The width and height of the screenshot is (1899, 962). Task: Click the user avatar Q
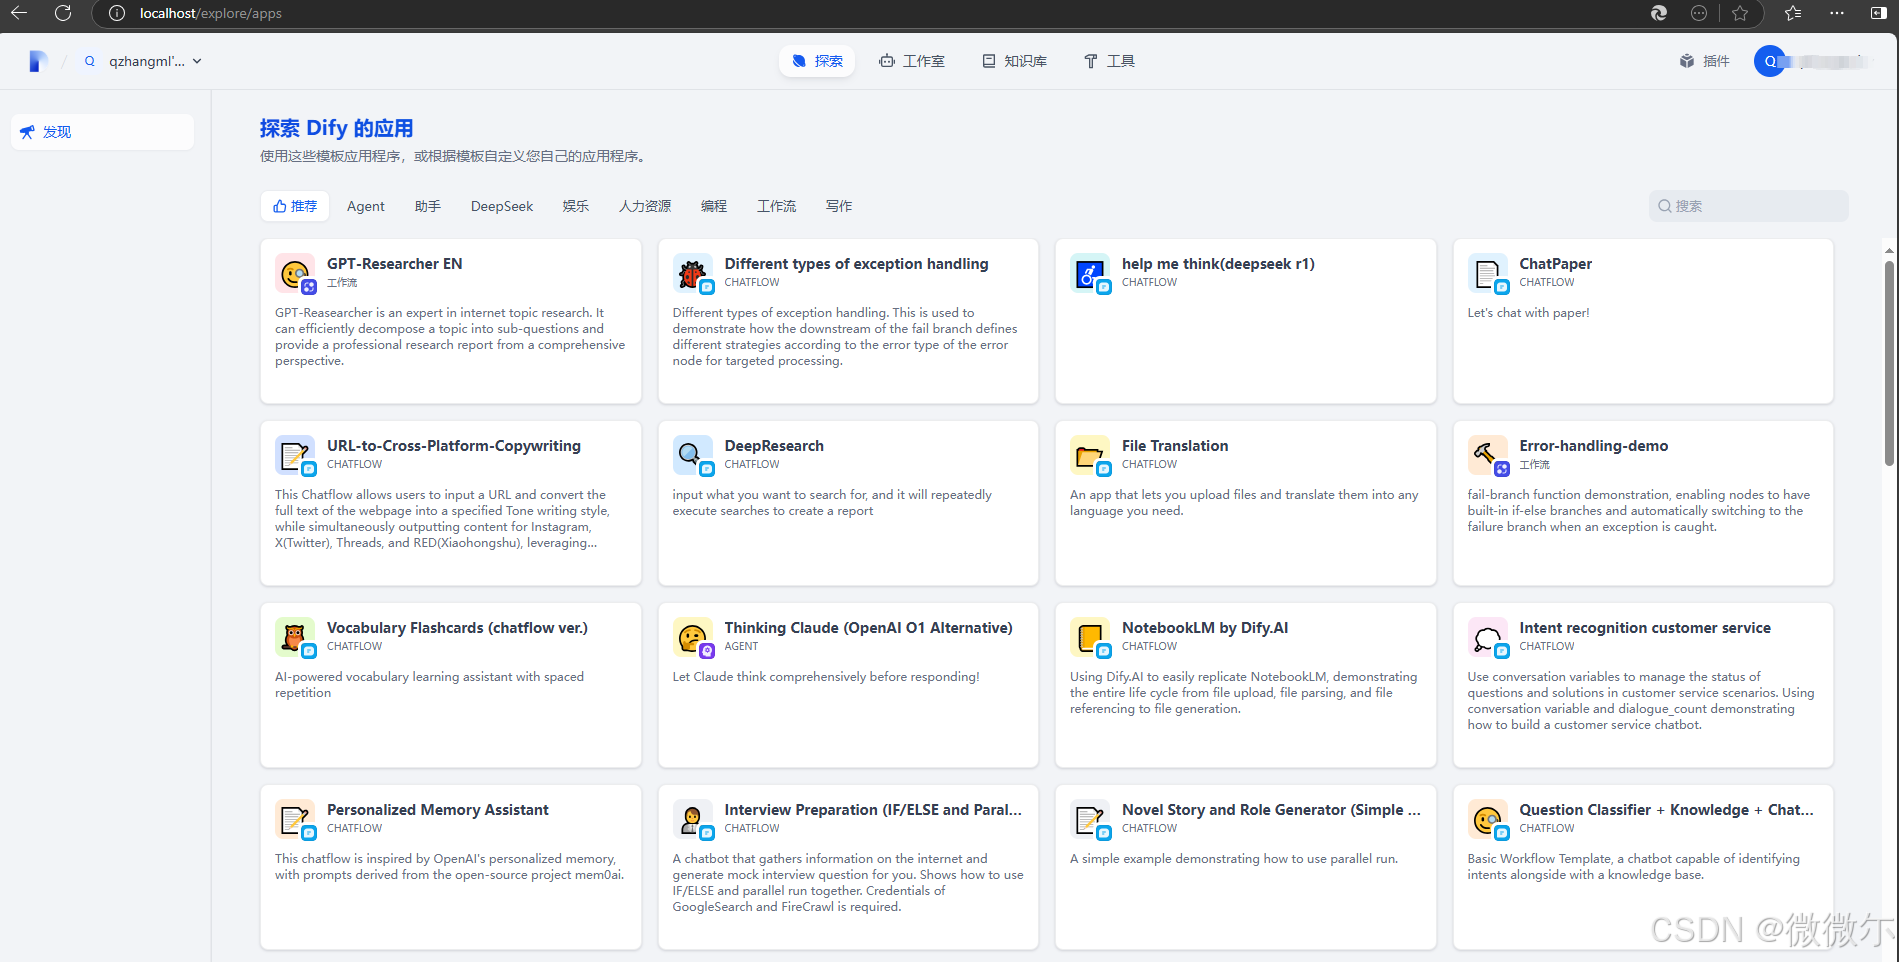pyautogui.click(x=1770, y=61)
